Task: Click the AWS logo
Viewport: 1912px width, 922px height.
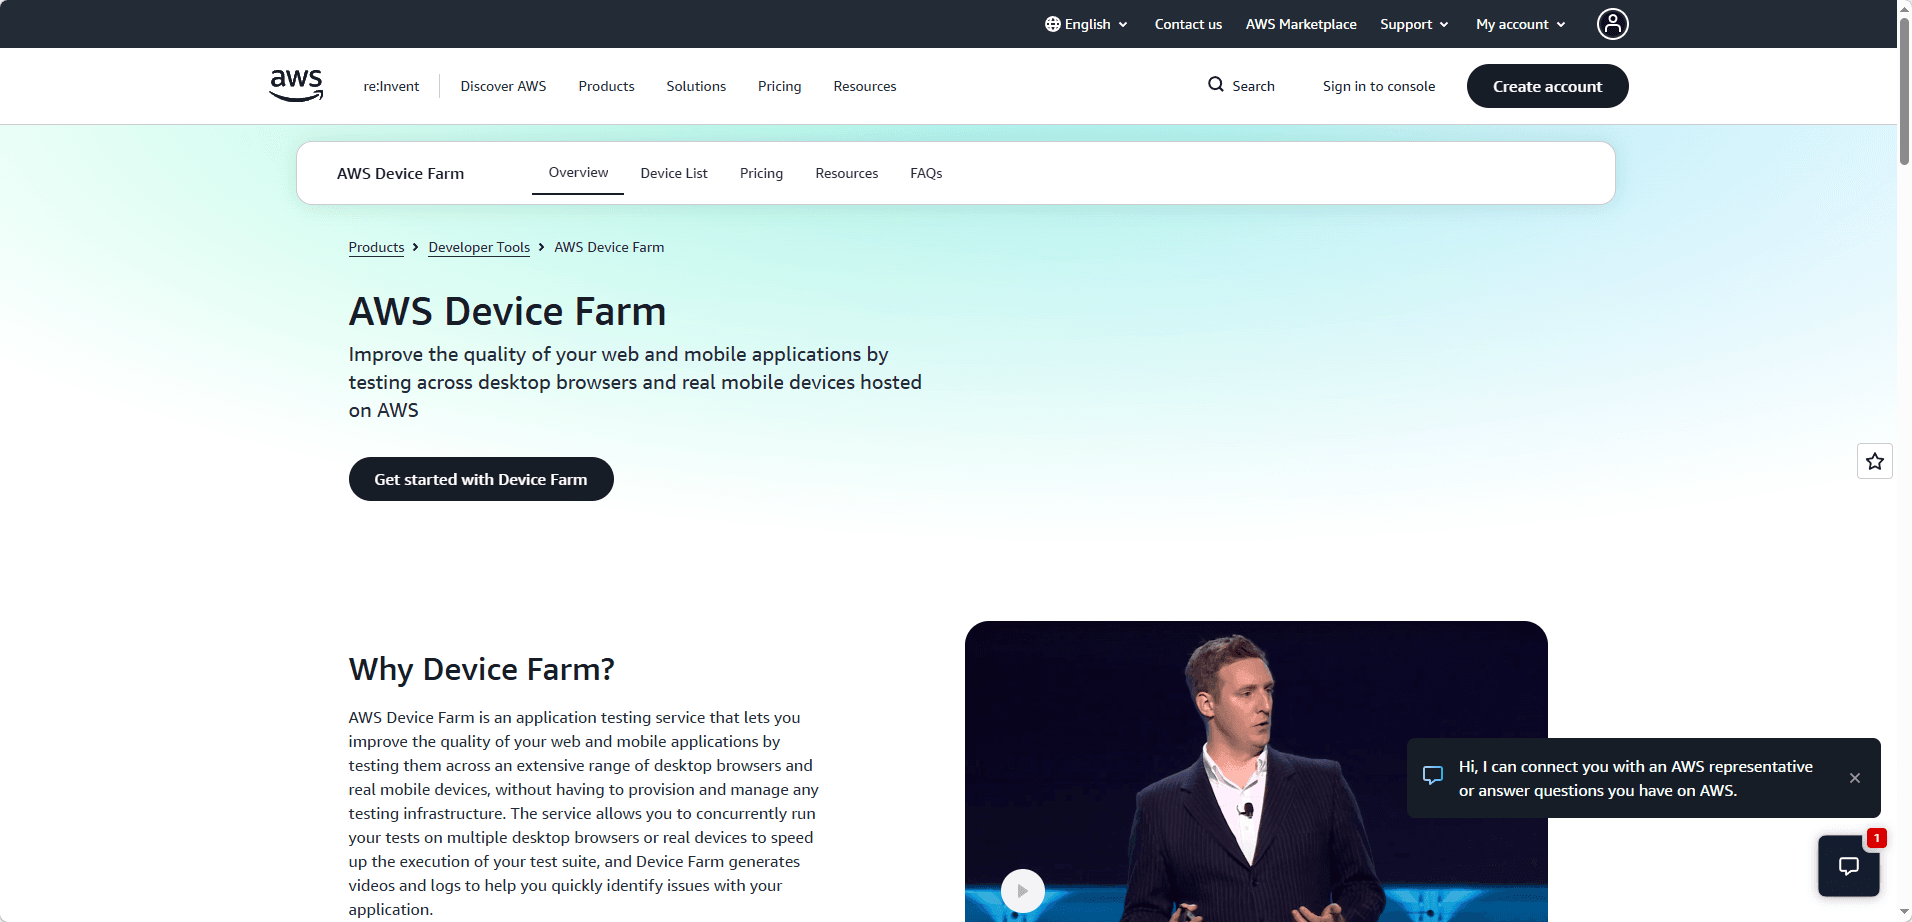Action: click(296, 86)
